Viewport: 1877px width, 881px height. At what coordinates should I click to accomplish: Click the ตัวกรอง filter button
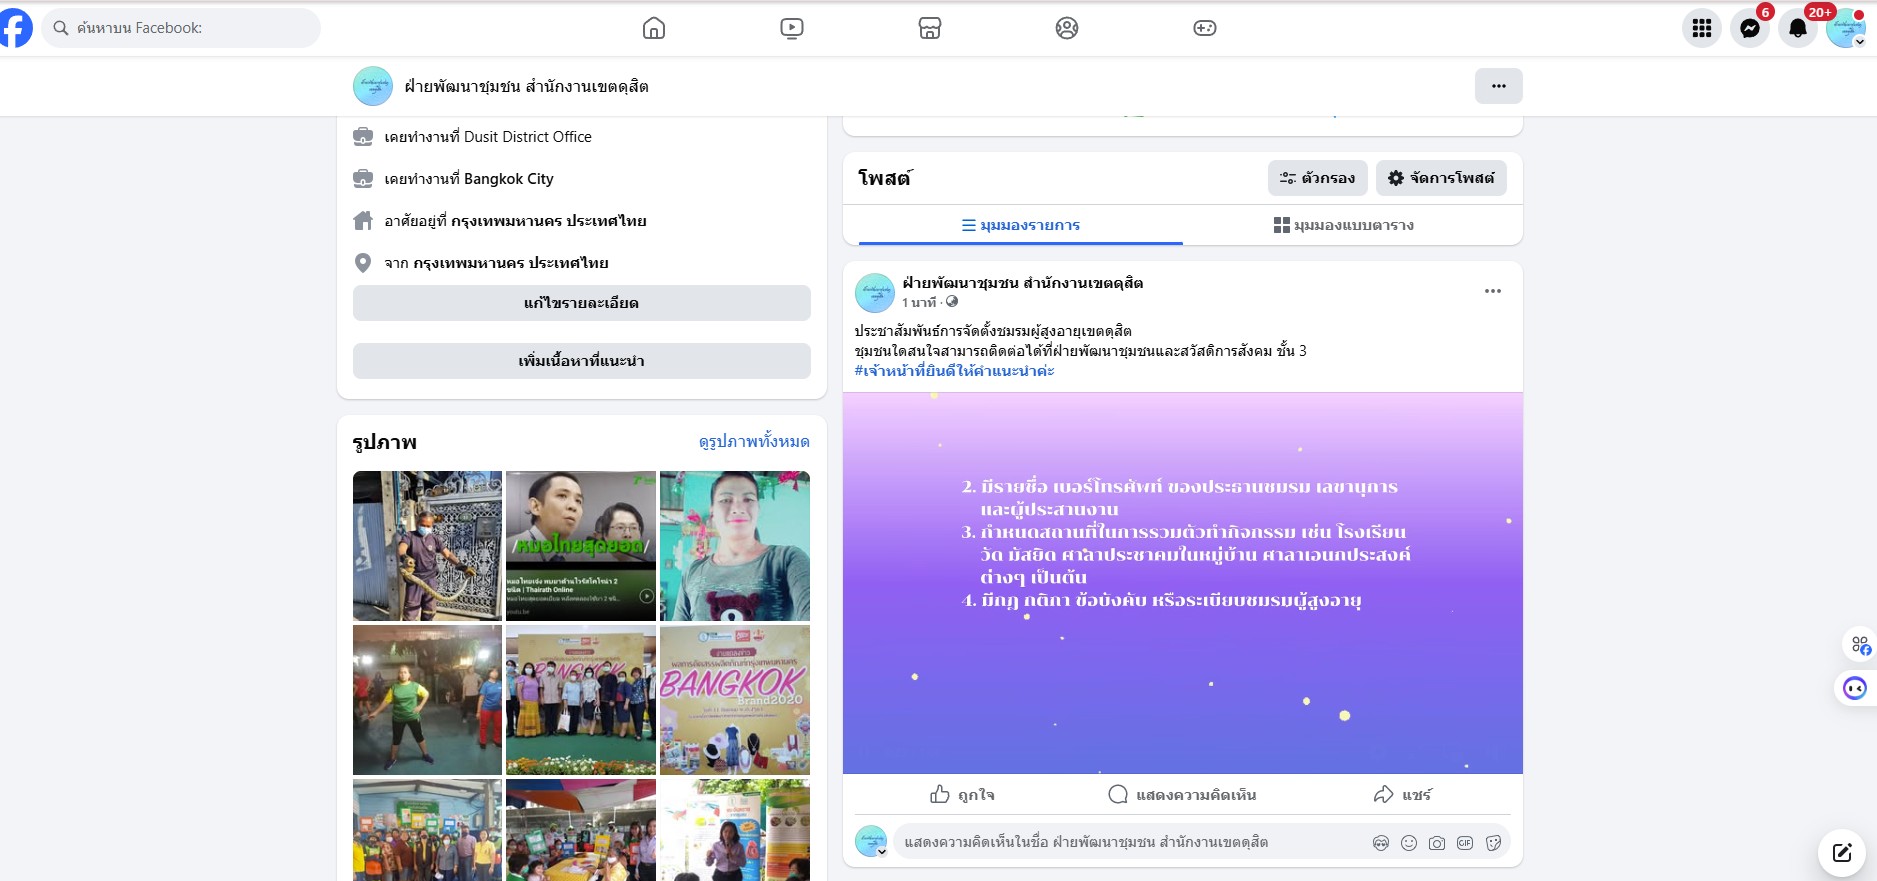tap(1318, 178)
